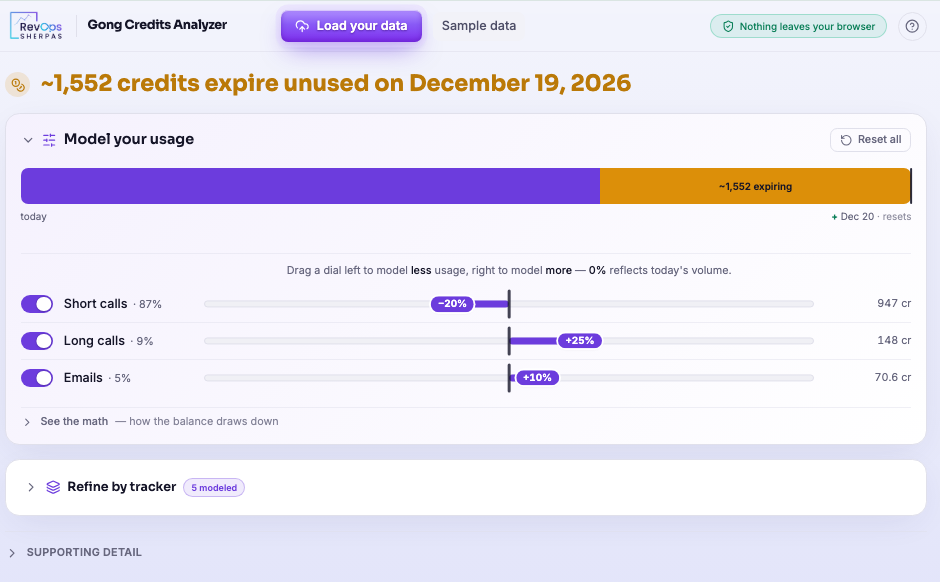Click the sliders icon beside Model your usage
Viewport: 940px width, 582px height.
[x=49, y=140]
